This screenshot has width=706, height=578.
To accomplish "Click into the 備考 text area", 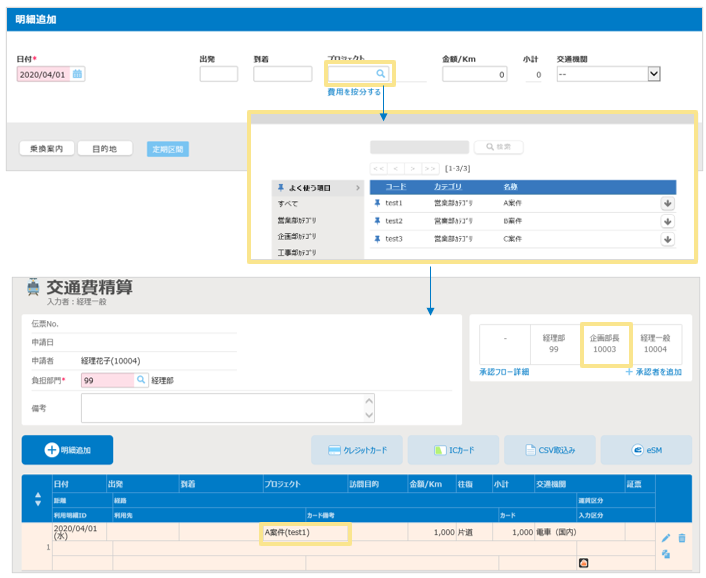I will 228,407.
